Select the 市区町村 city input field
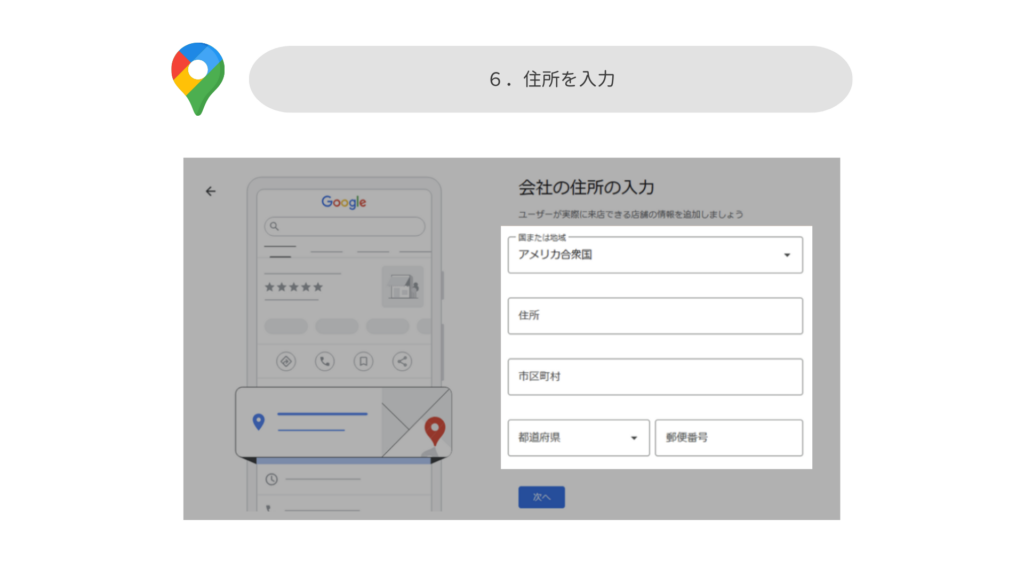The width and height of the screenshot is (1024, 576). 655,377
